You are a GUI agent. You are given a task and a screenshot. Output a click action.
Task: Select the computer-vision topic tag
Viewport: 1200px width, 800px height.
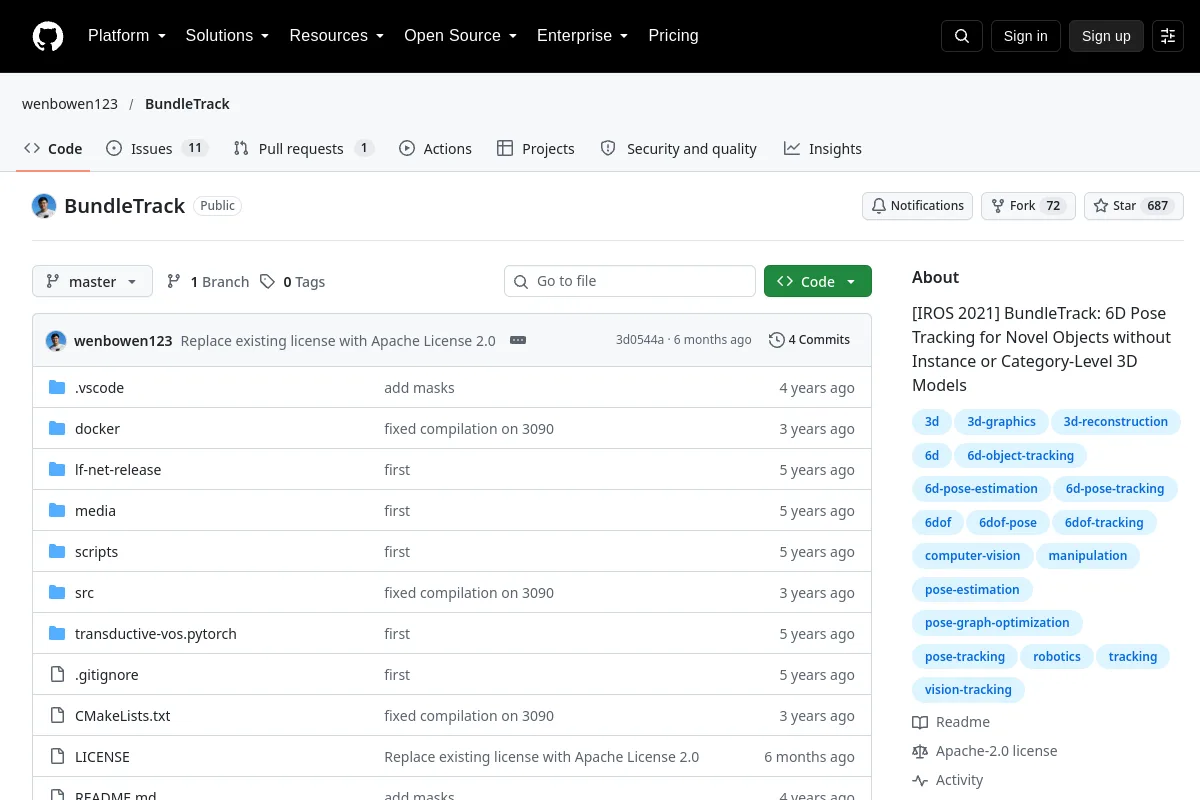(x=973, y=556)
